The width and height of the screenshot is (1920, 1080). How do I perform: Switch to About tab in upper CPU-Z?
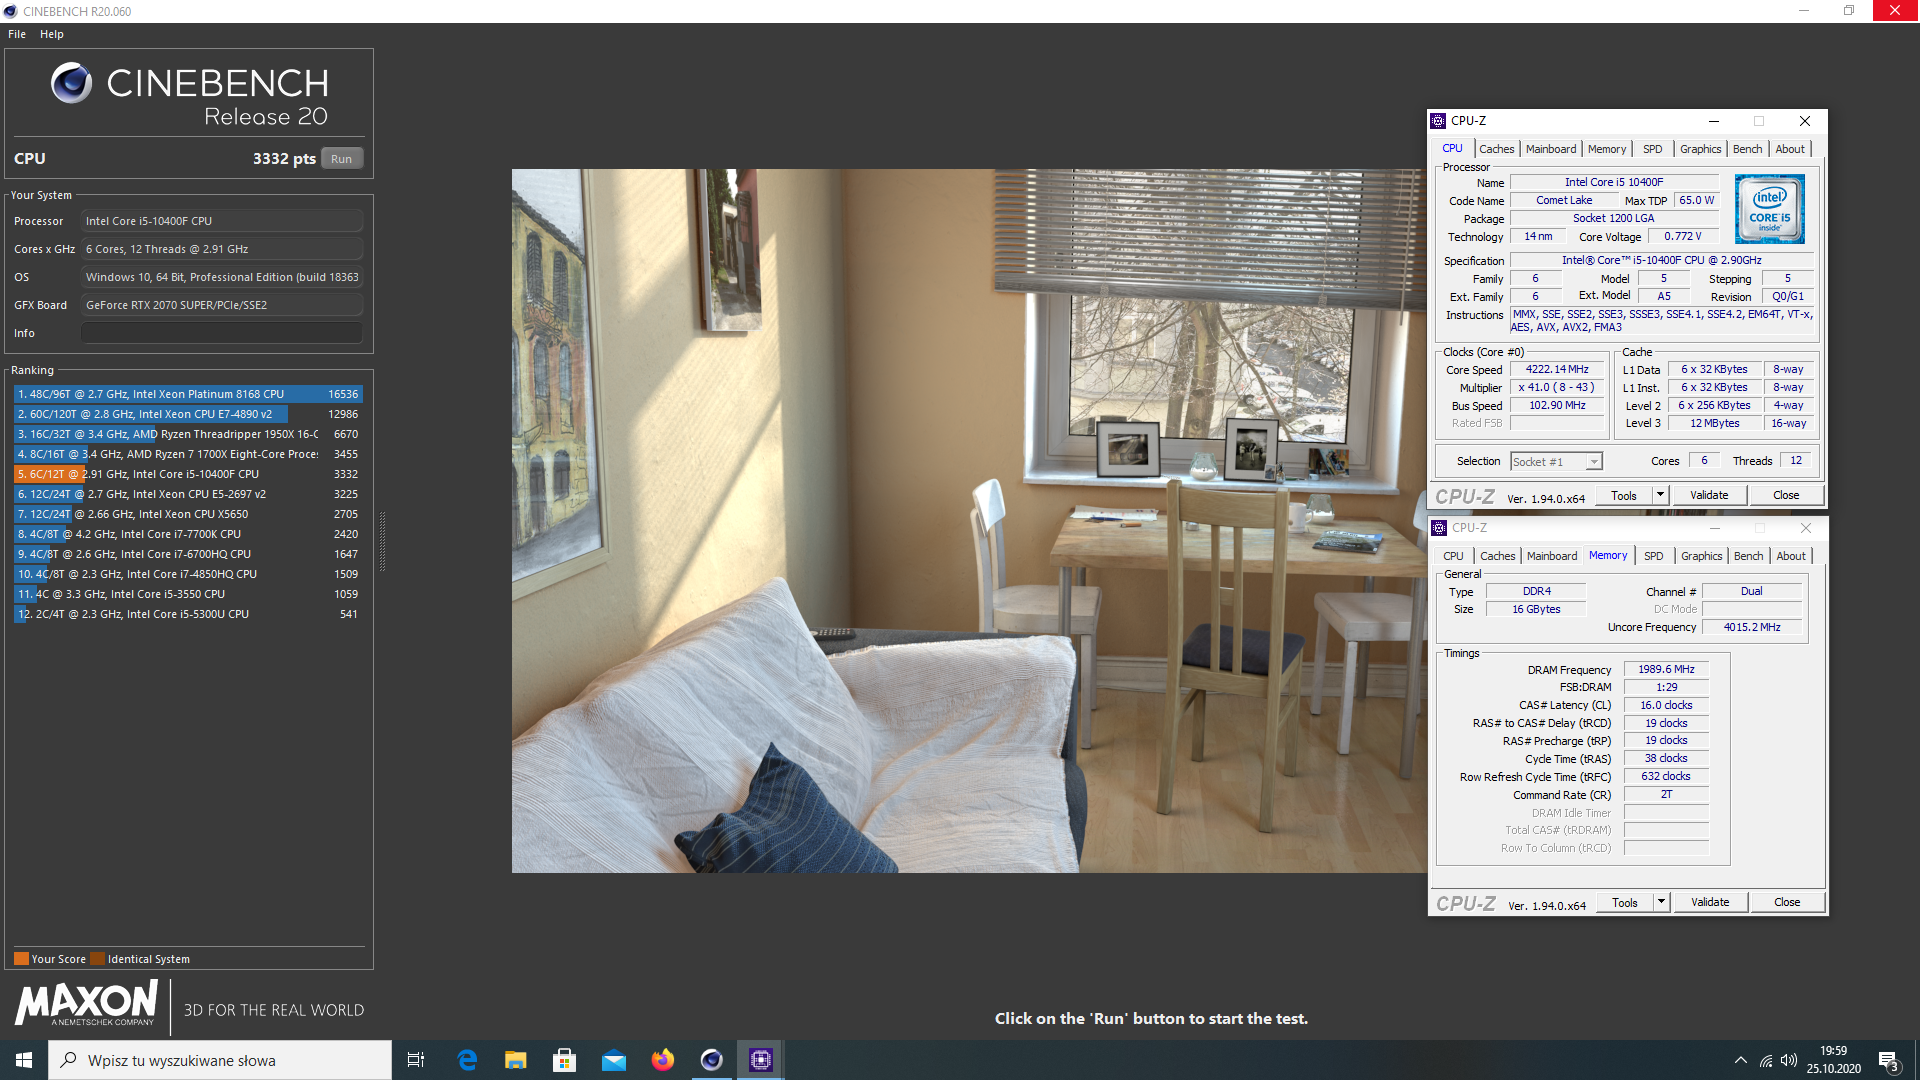click(1790, 149)
